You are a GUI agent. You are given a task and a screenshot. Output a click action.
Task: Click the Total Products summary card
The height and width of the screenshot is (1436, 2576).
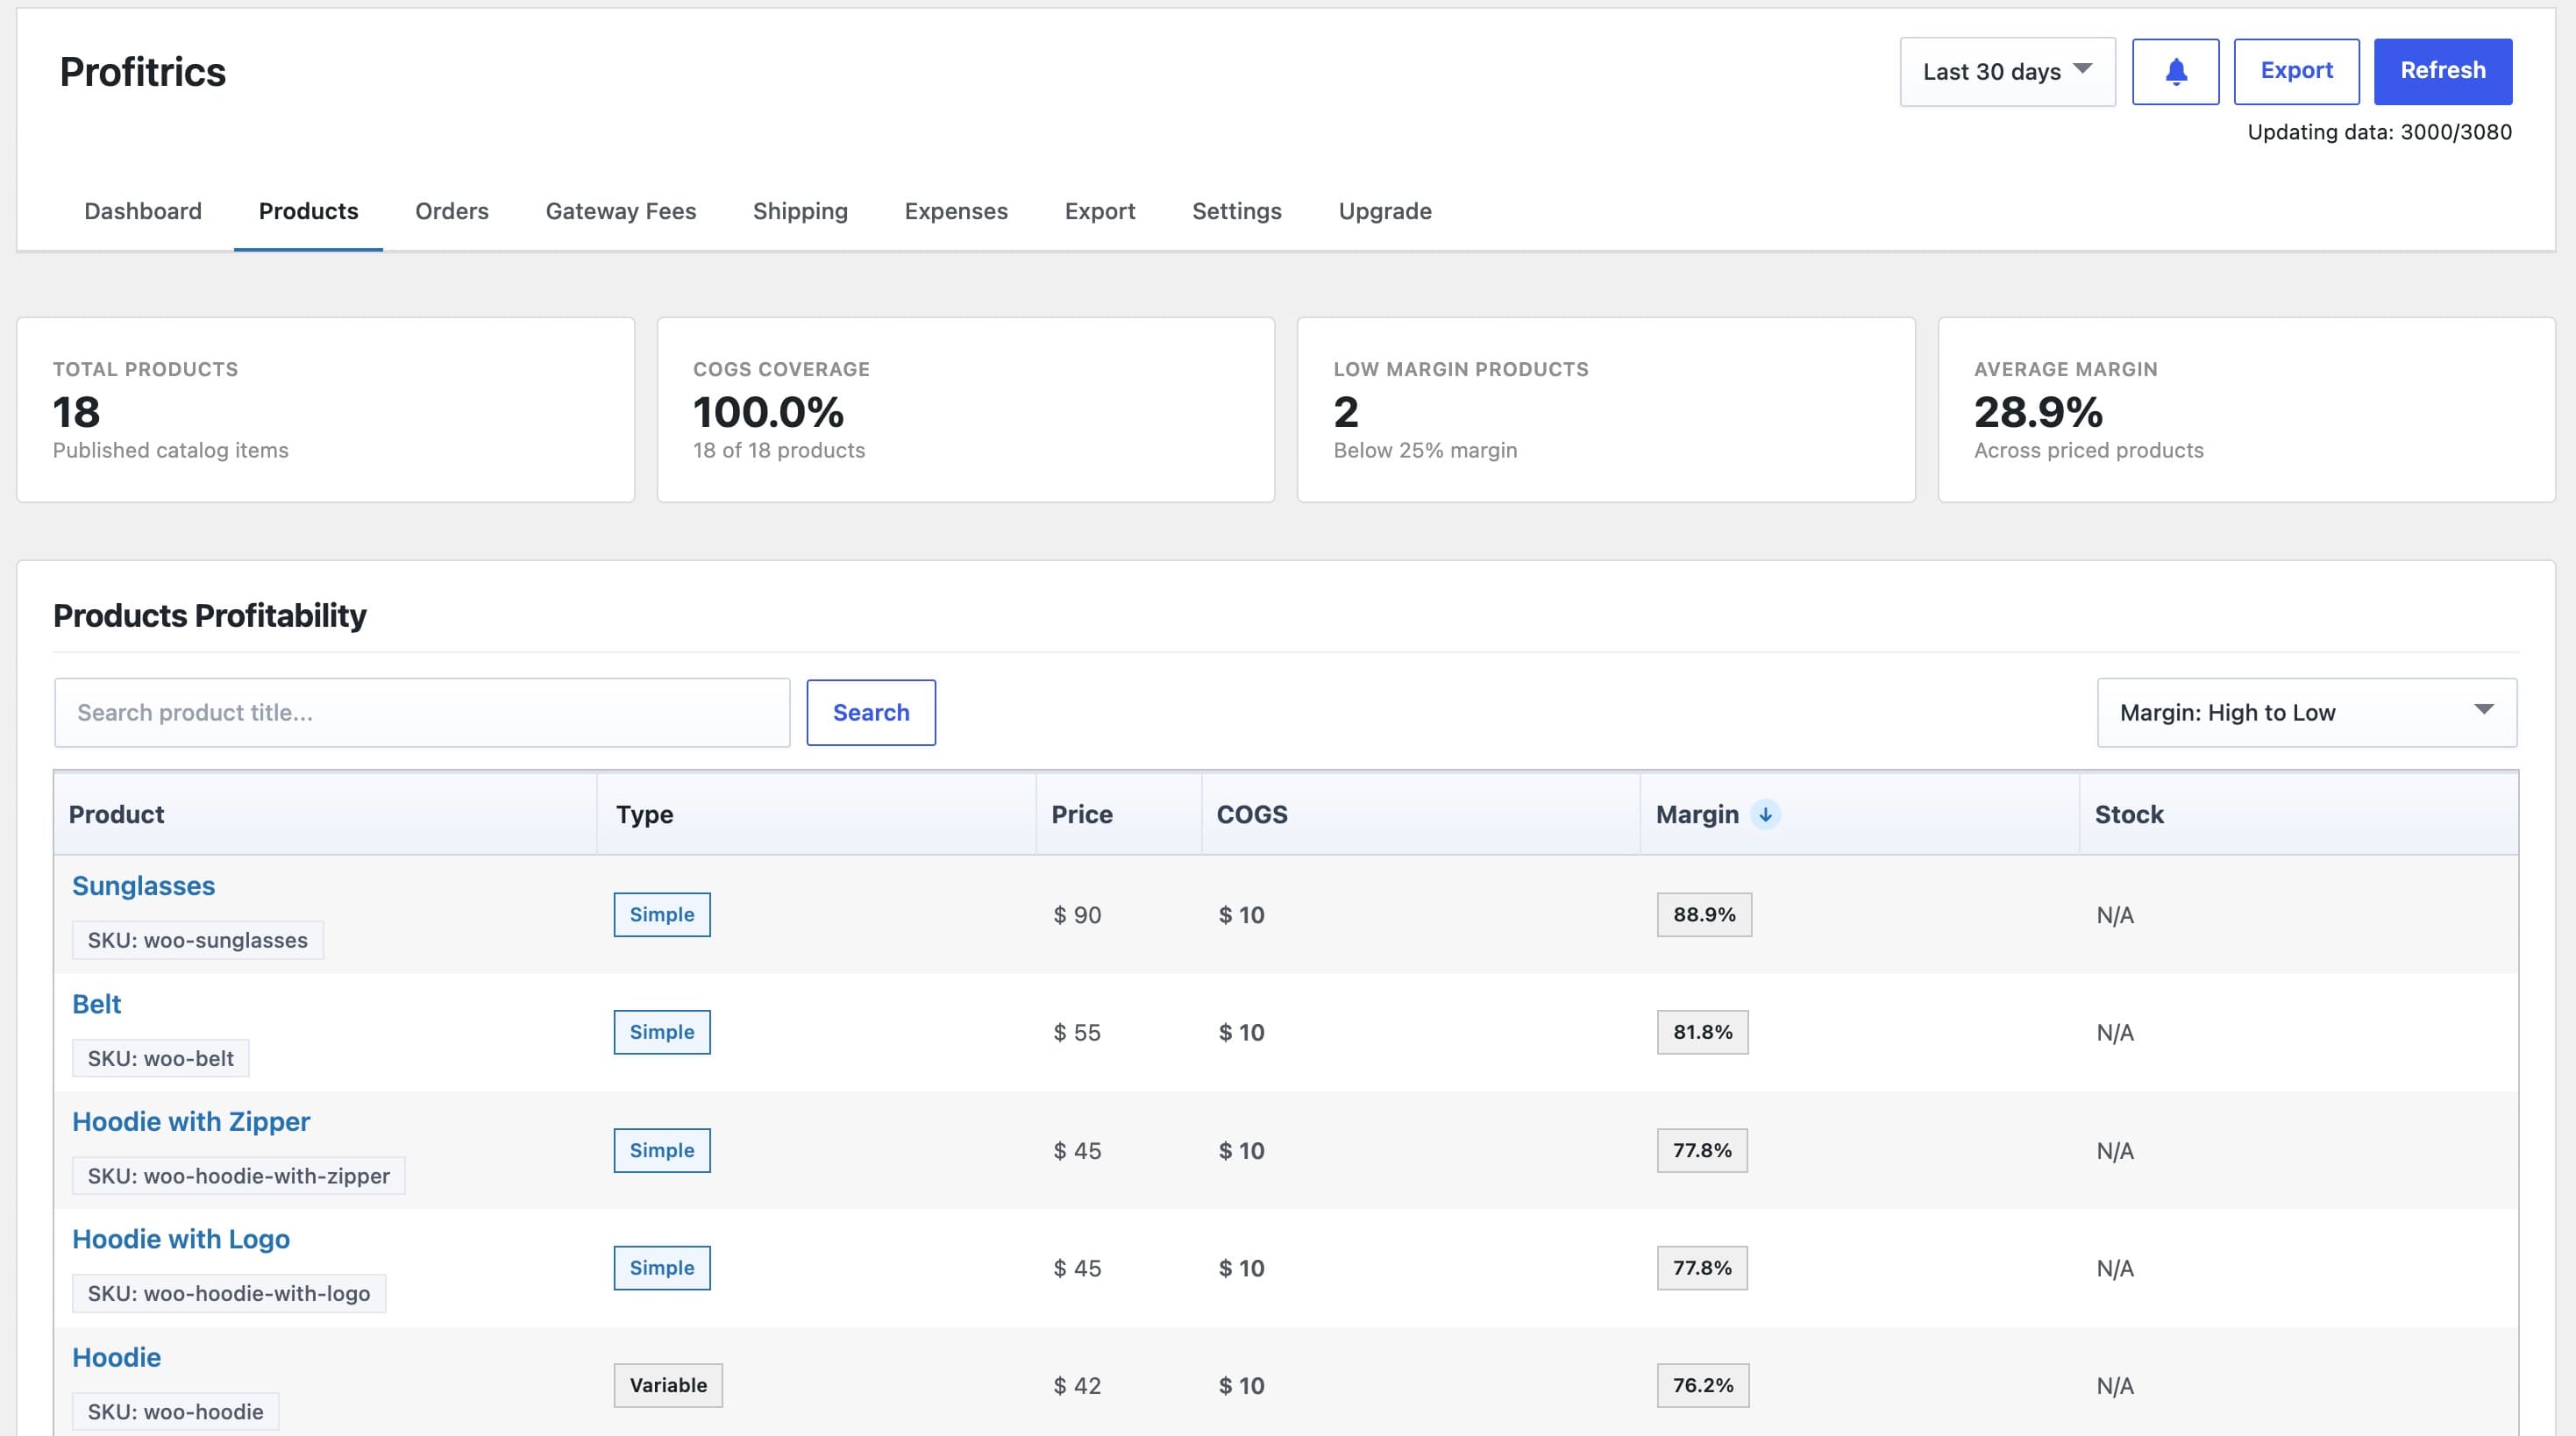[326, 410]
